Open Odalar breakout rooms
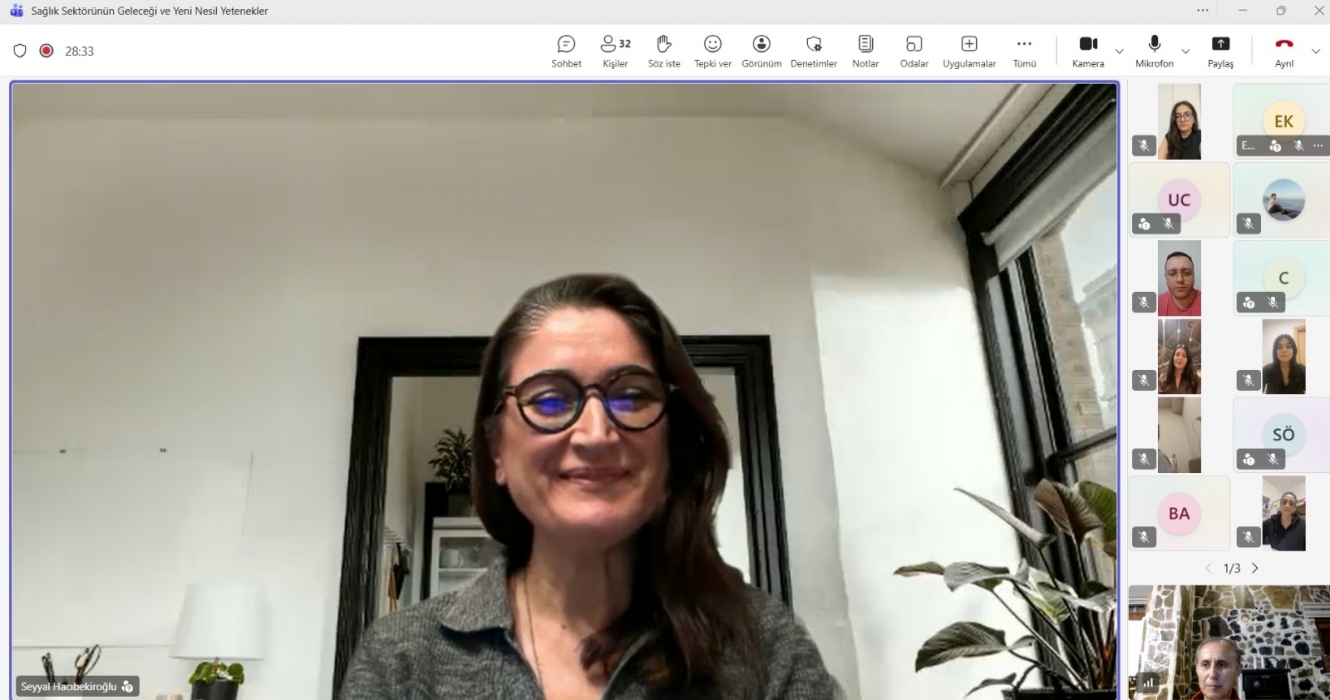The width and height of the screenshot is (1330, 700). click(x=914, y=51)
